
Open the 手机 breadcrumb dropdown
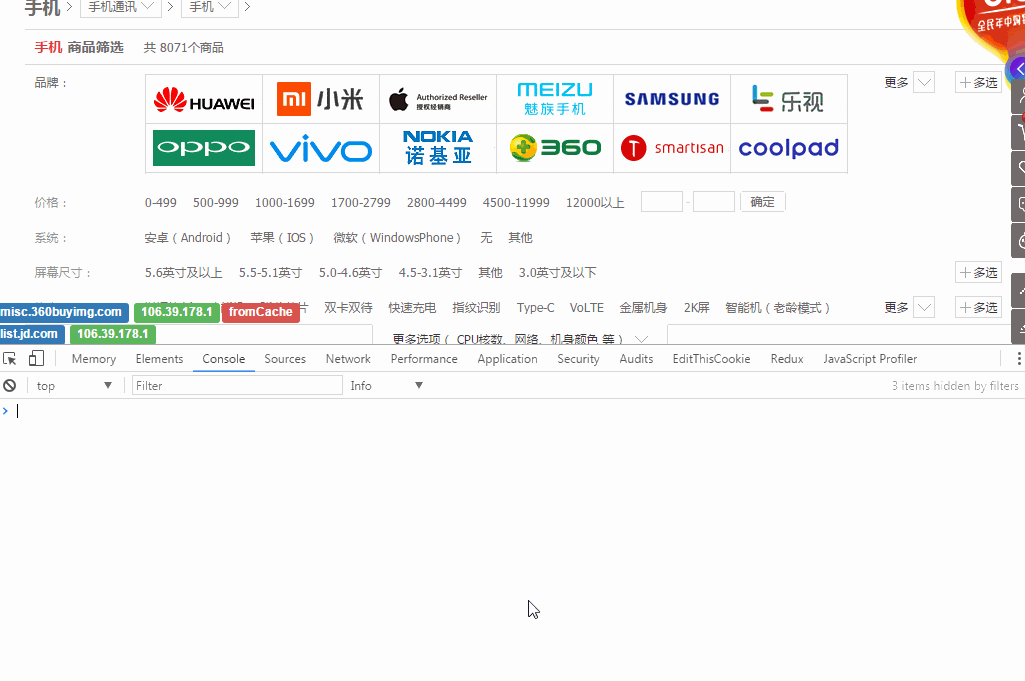[209, 7]
